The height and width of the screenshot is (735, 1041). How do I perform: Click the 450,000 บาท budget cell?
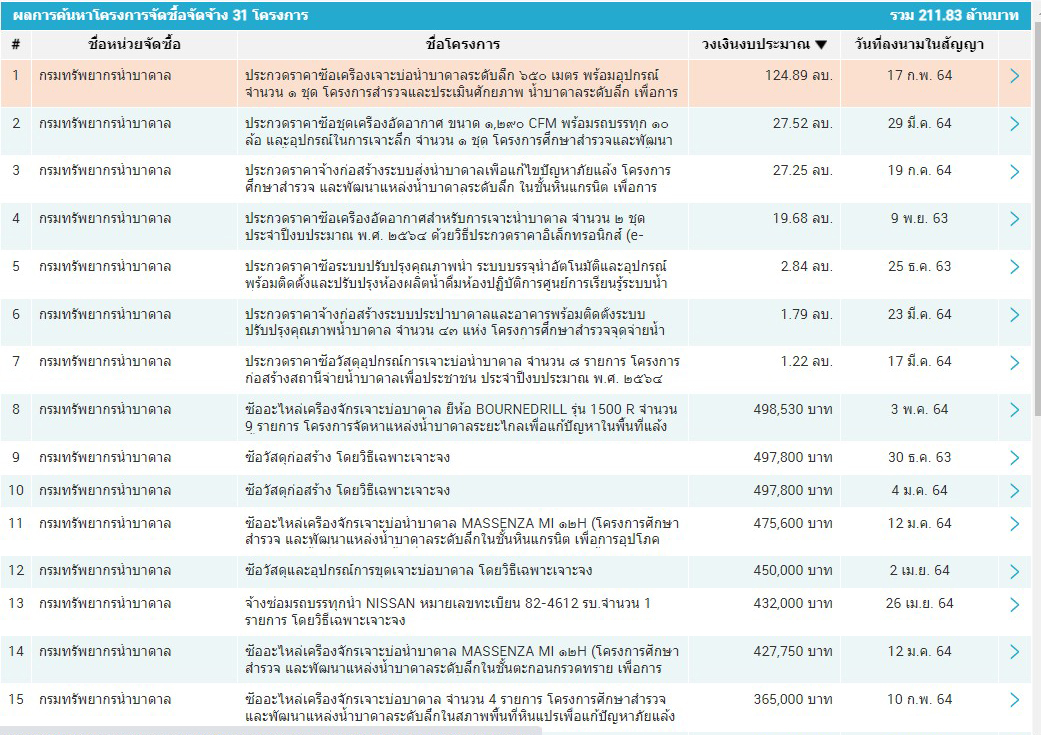(792, 570)
